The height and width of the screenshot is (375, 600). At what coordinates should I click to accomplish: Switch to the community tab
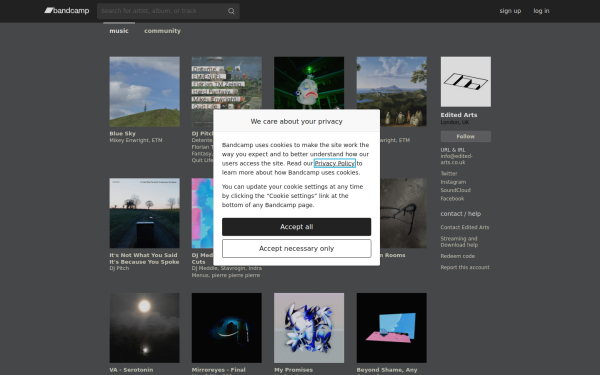pyautogui.click(x=162, y=31)
